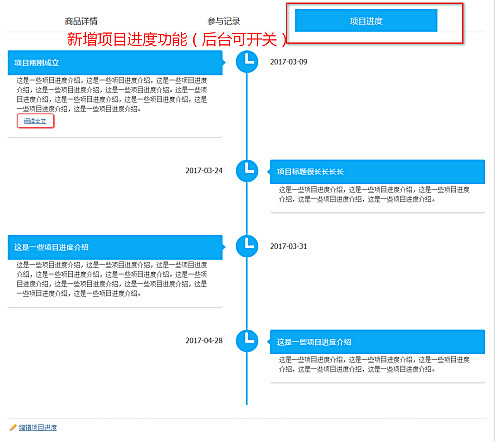The width and height of the screenshot is (500, 442).
Task: Select the right 这是一些项目进度介绍 title bar
Action: click(x=377, y=342)
